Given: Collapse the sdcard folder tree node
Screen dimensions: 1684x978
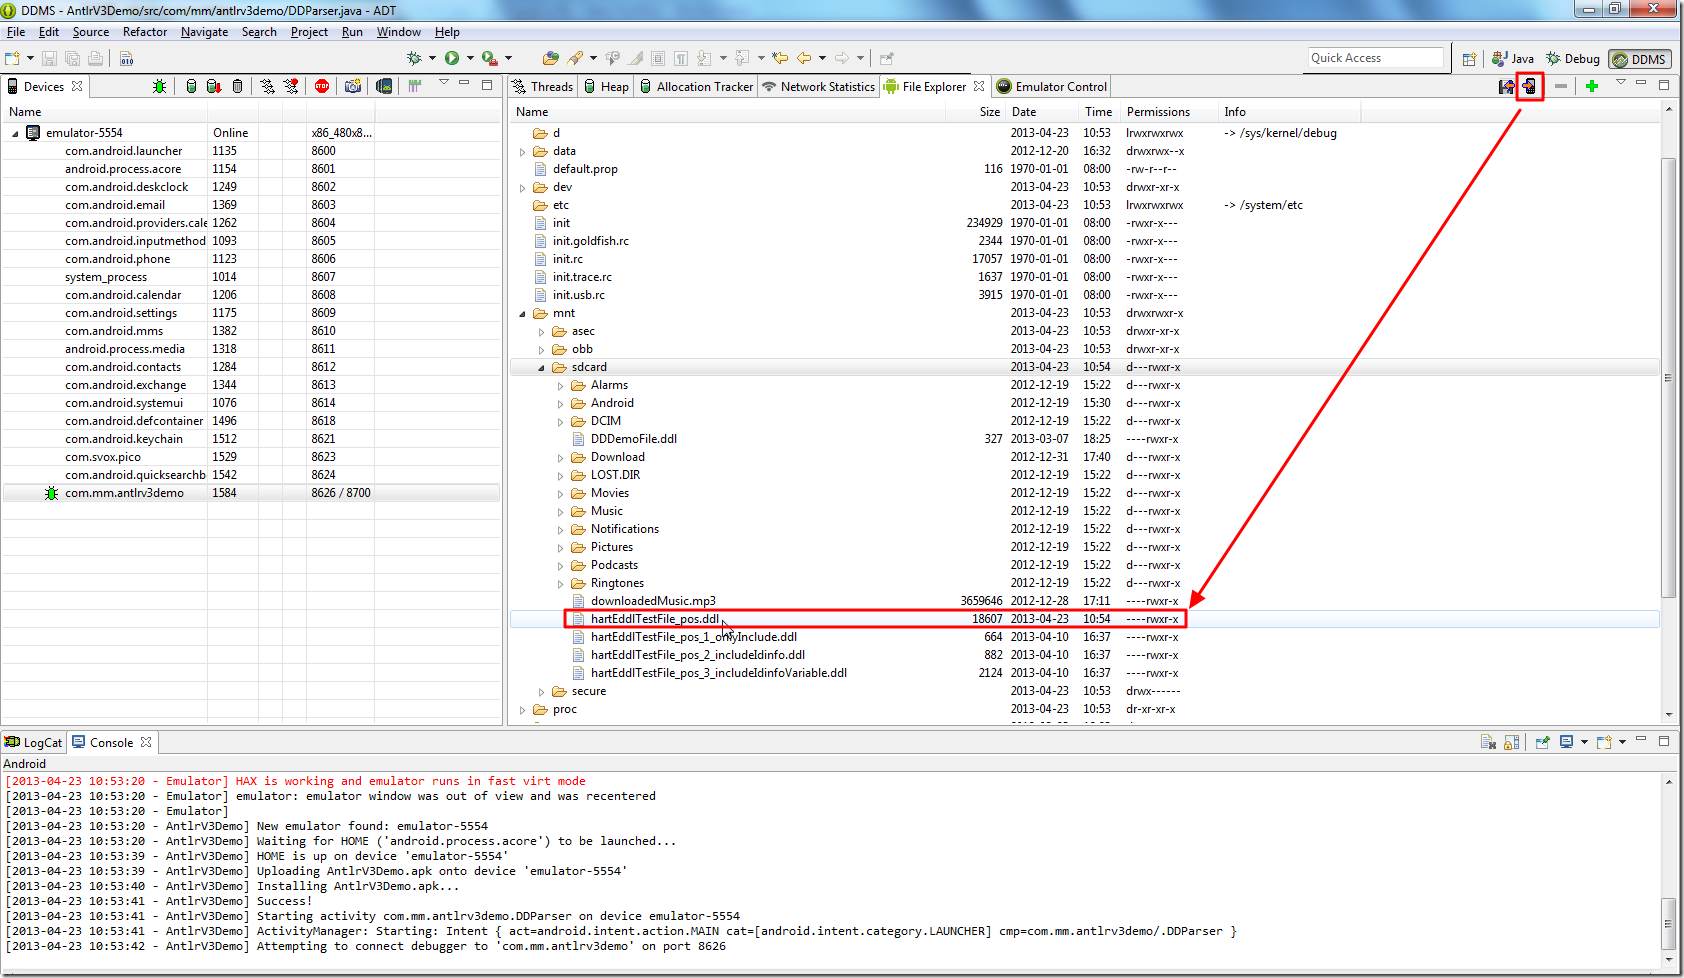Looking at the screenshot, I should coord(542,368).
